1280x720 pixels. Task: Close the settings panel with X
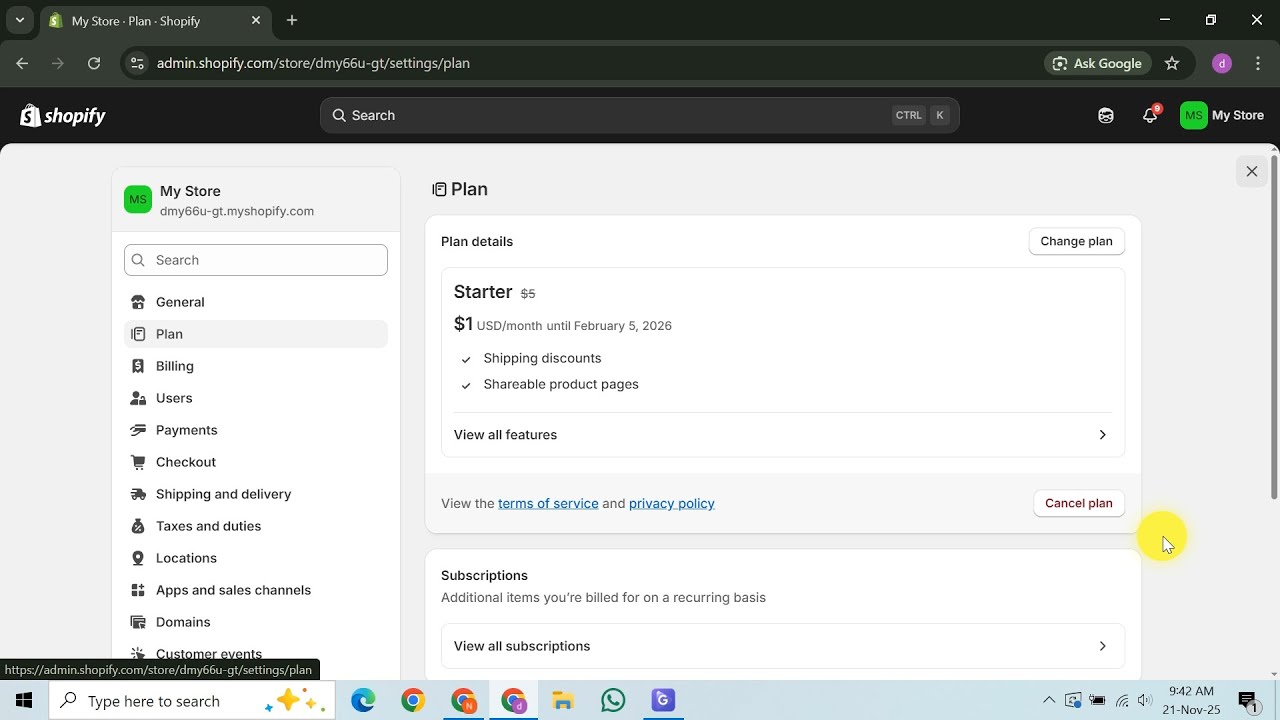click(1252, 172)
